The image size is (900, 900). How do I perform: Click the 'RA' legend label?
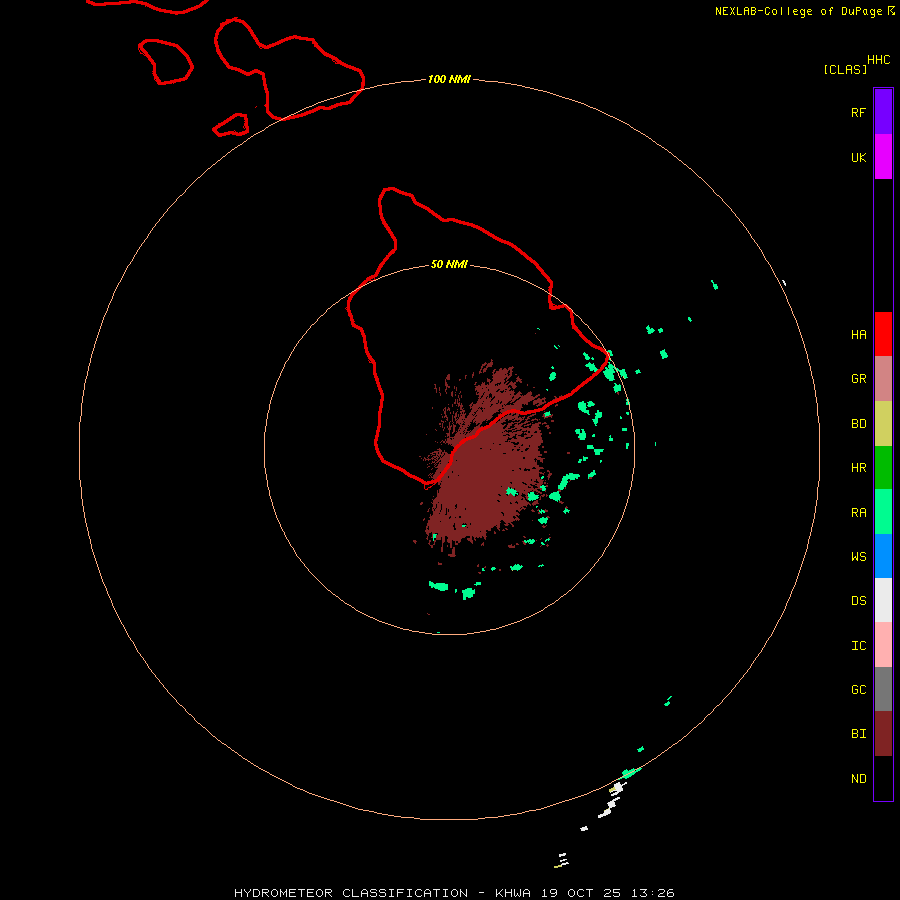click(x=858, y=513)
